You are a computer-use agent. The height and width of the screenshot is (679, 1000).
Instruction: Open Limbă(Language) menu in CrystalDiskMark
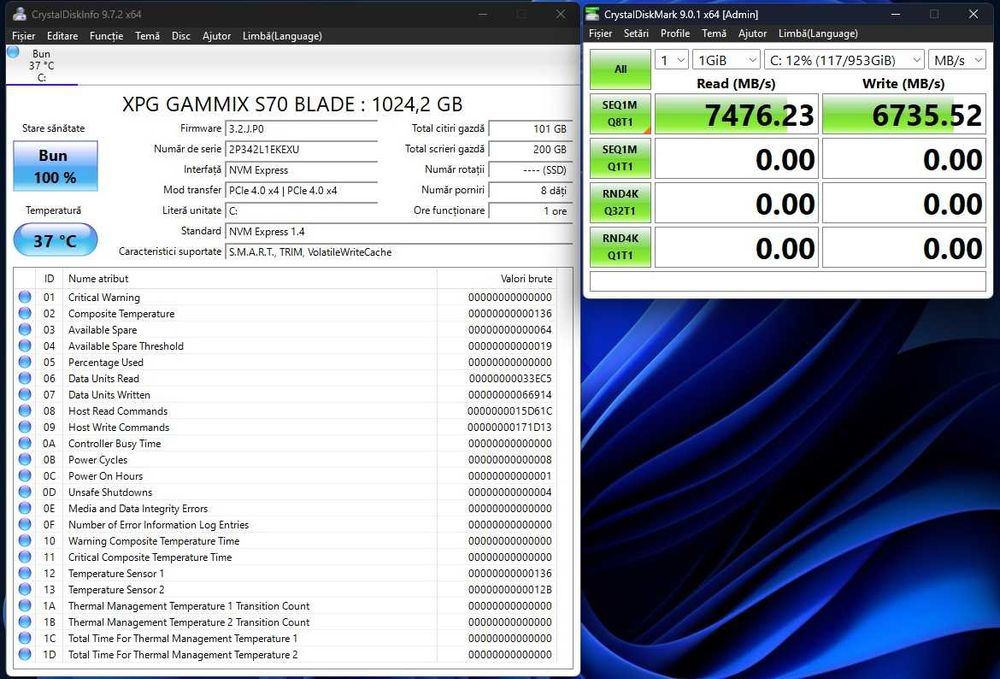(818, 34)
